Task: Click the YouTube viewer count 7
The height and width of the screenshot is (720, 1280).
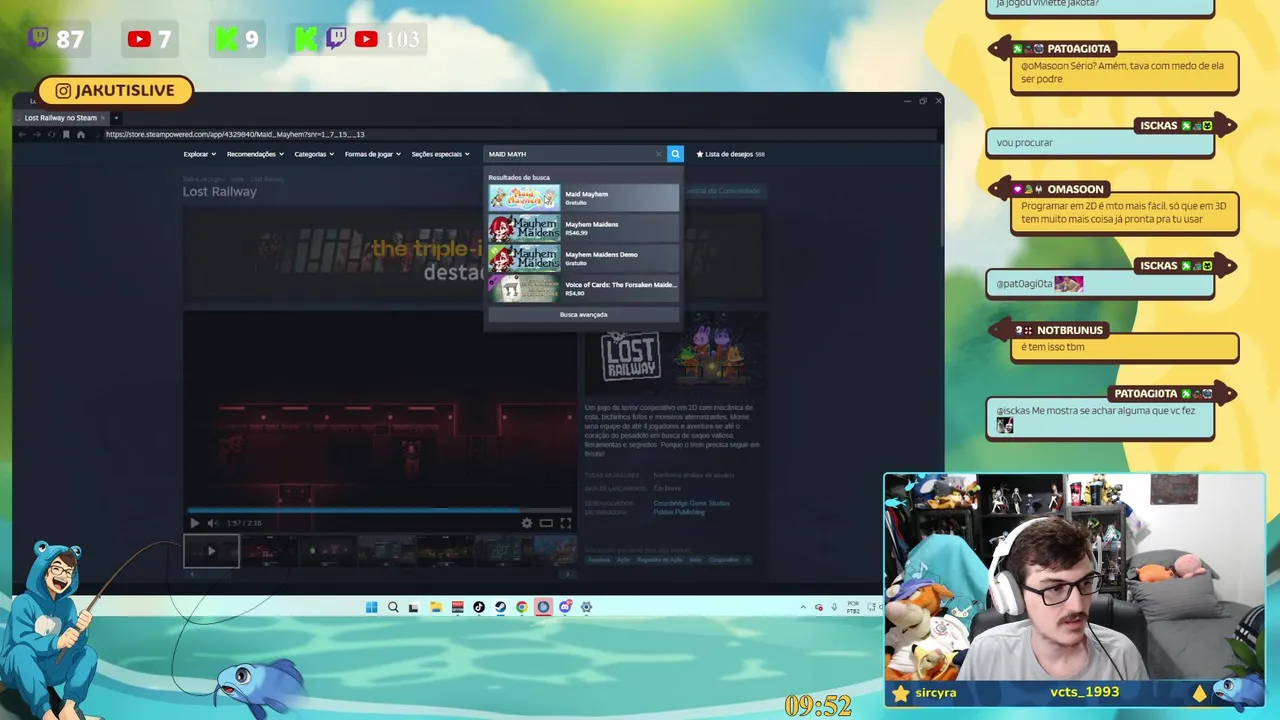Action: (150, 39)
